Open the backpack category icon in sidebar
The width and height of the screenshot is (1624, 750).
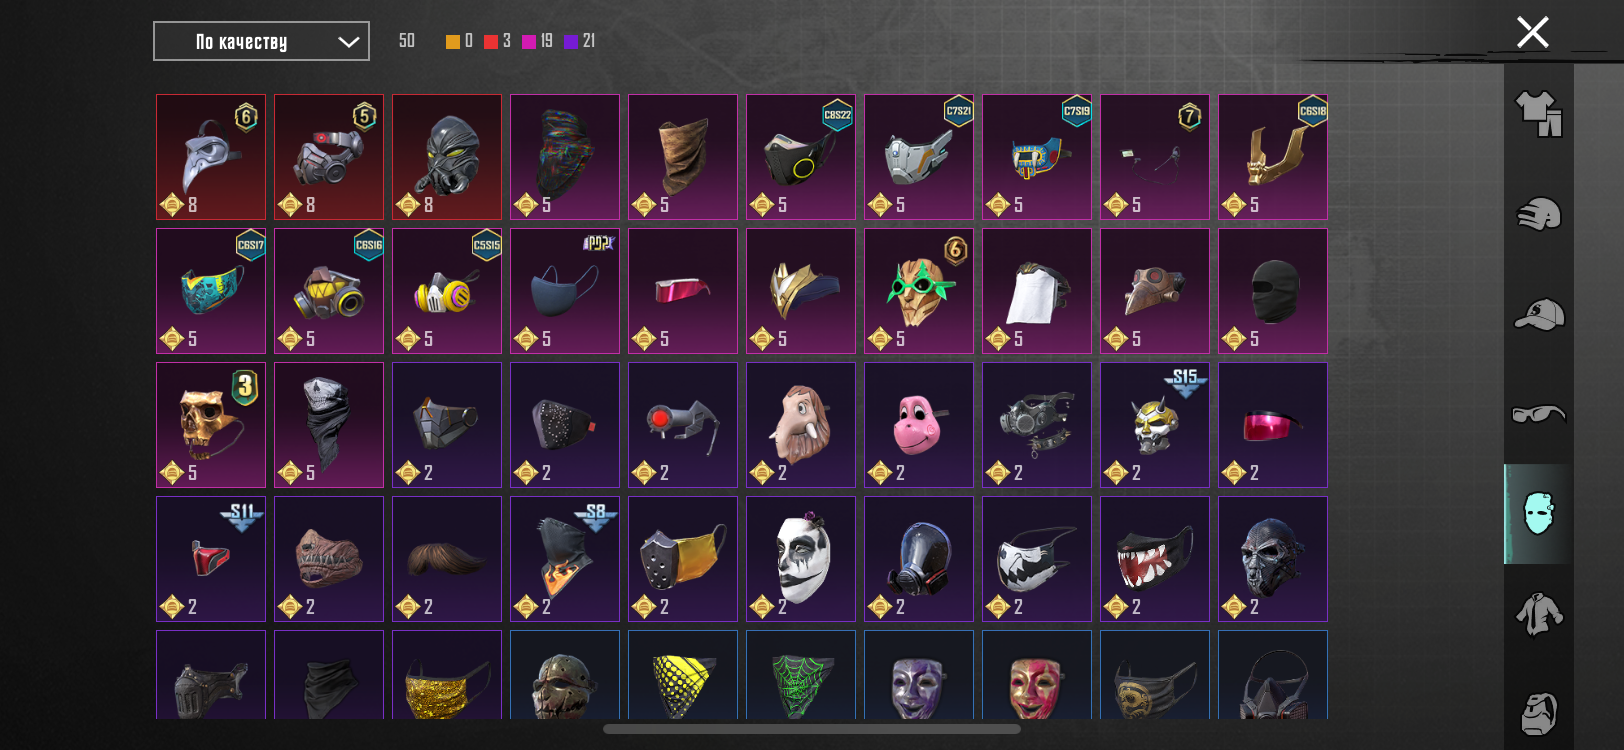pos(1538,714)
